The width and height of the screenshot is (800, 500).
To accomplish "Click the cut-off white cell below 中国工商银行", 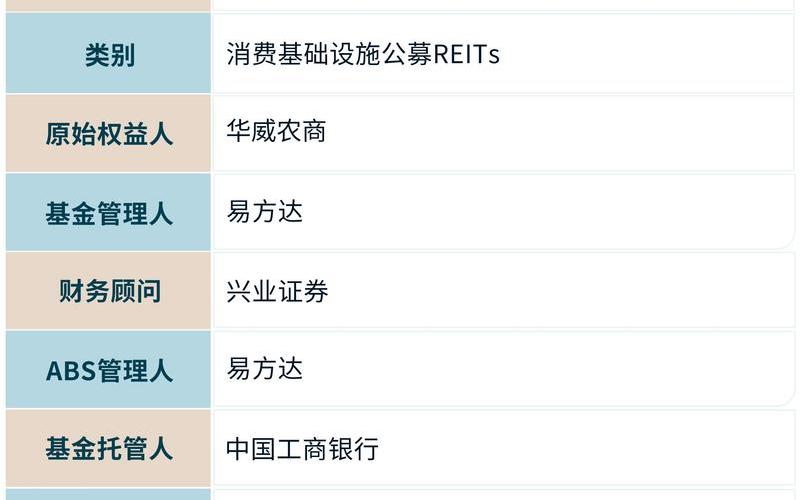I will coord(500,495).
